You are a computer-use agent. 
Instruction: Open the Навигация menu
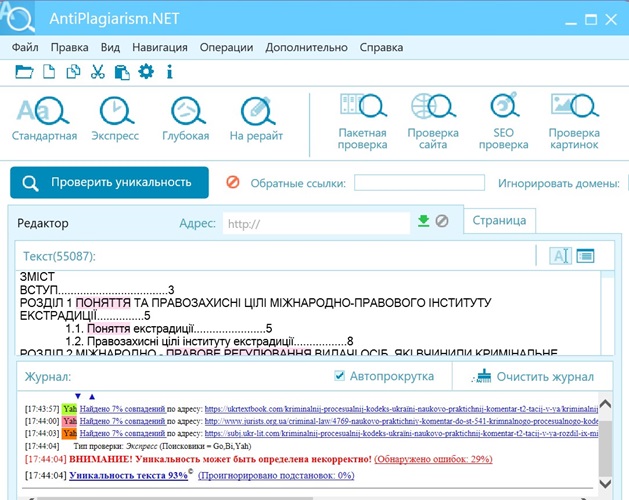tap(160, 47)
